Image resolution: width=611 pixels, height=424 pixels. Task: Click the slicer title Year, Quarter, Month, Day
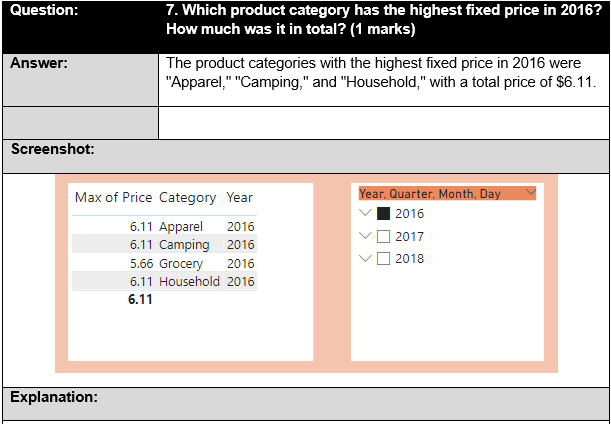coord(430,193)
